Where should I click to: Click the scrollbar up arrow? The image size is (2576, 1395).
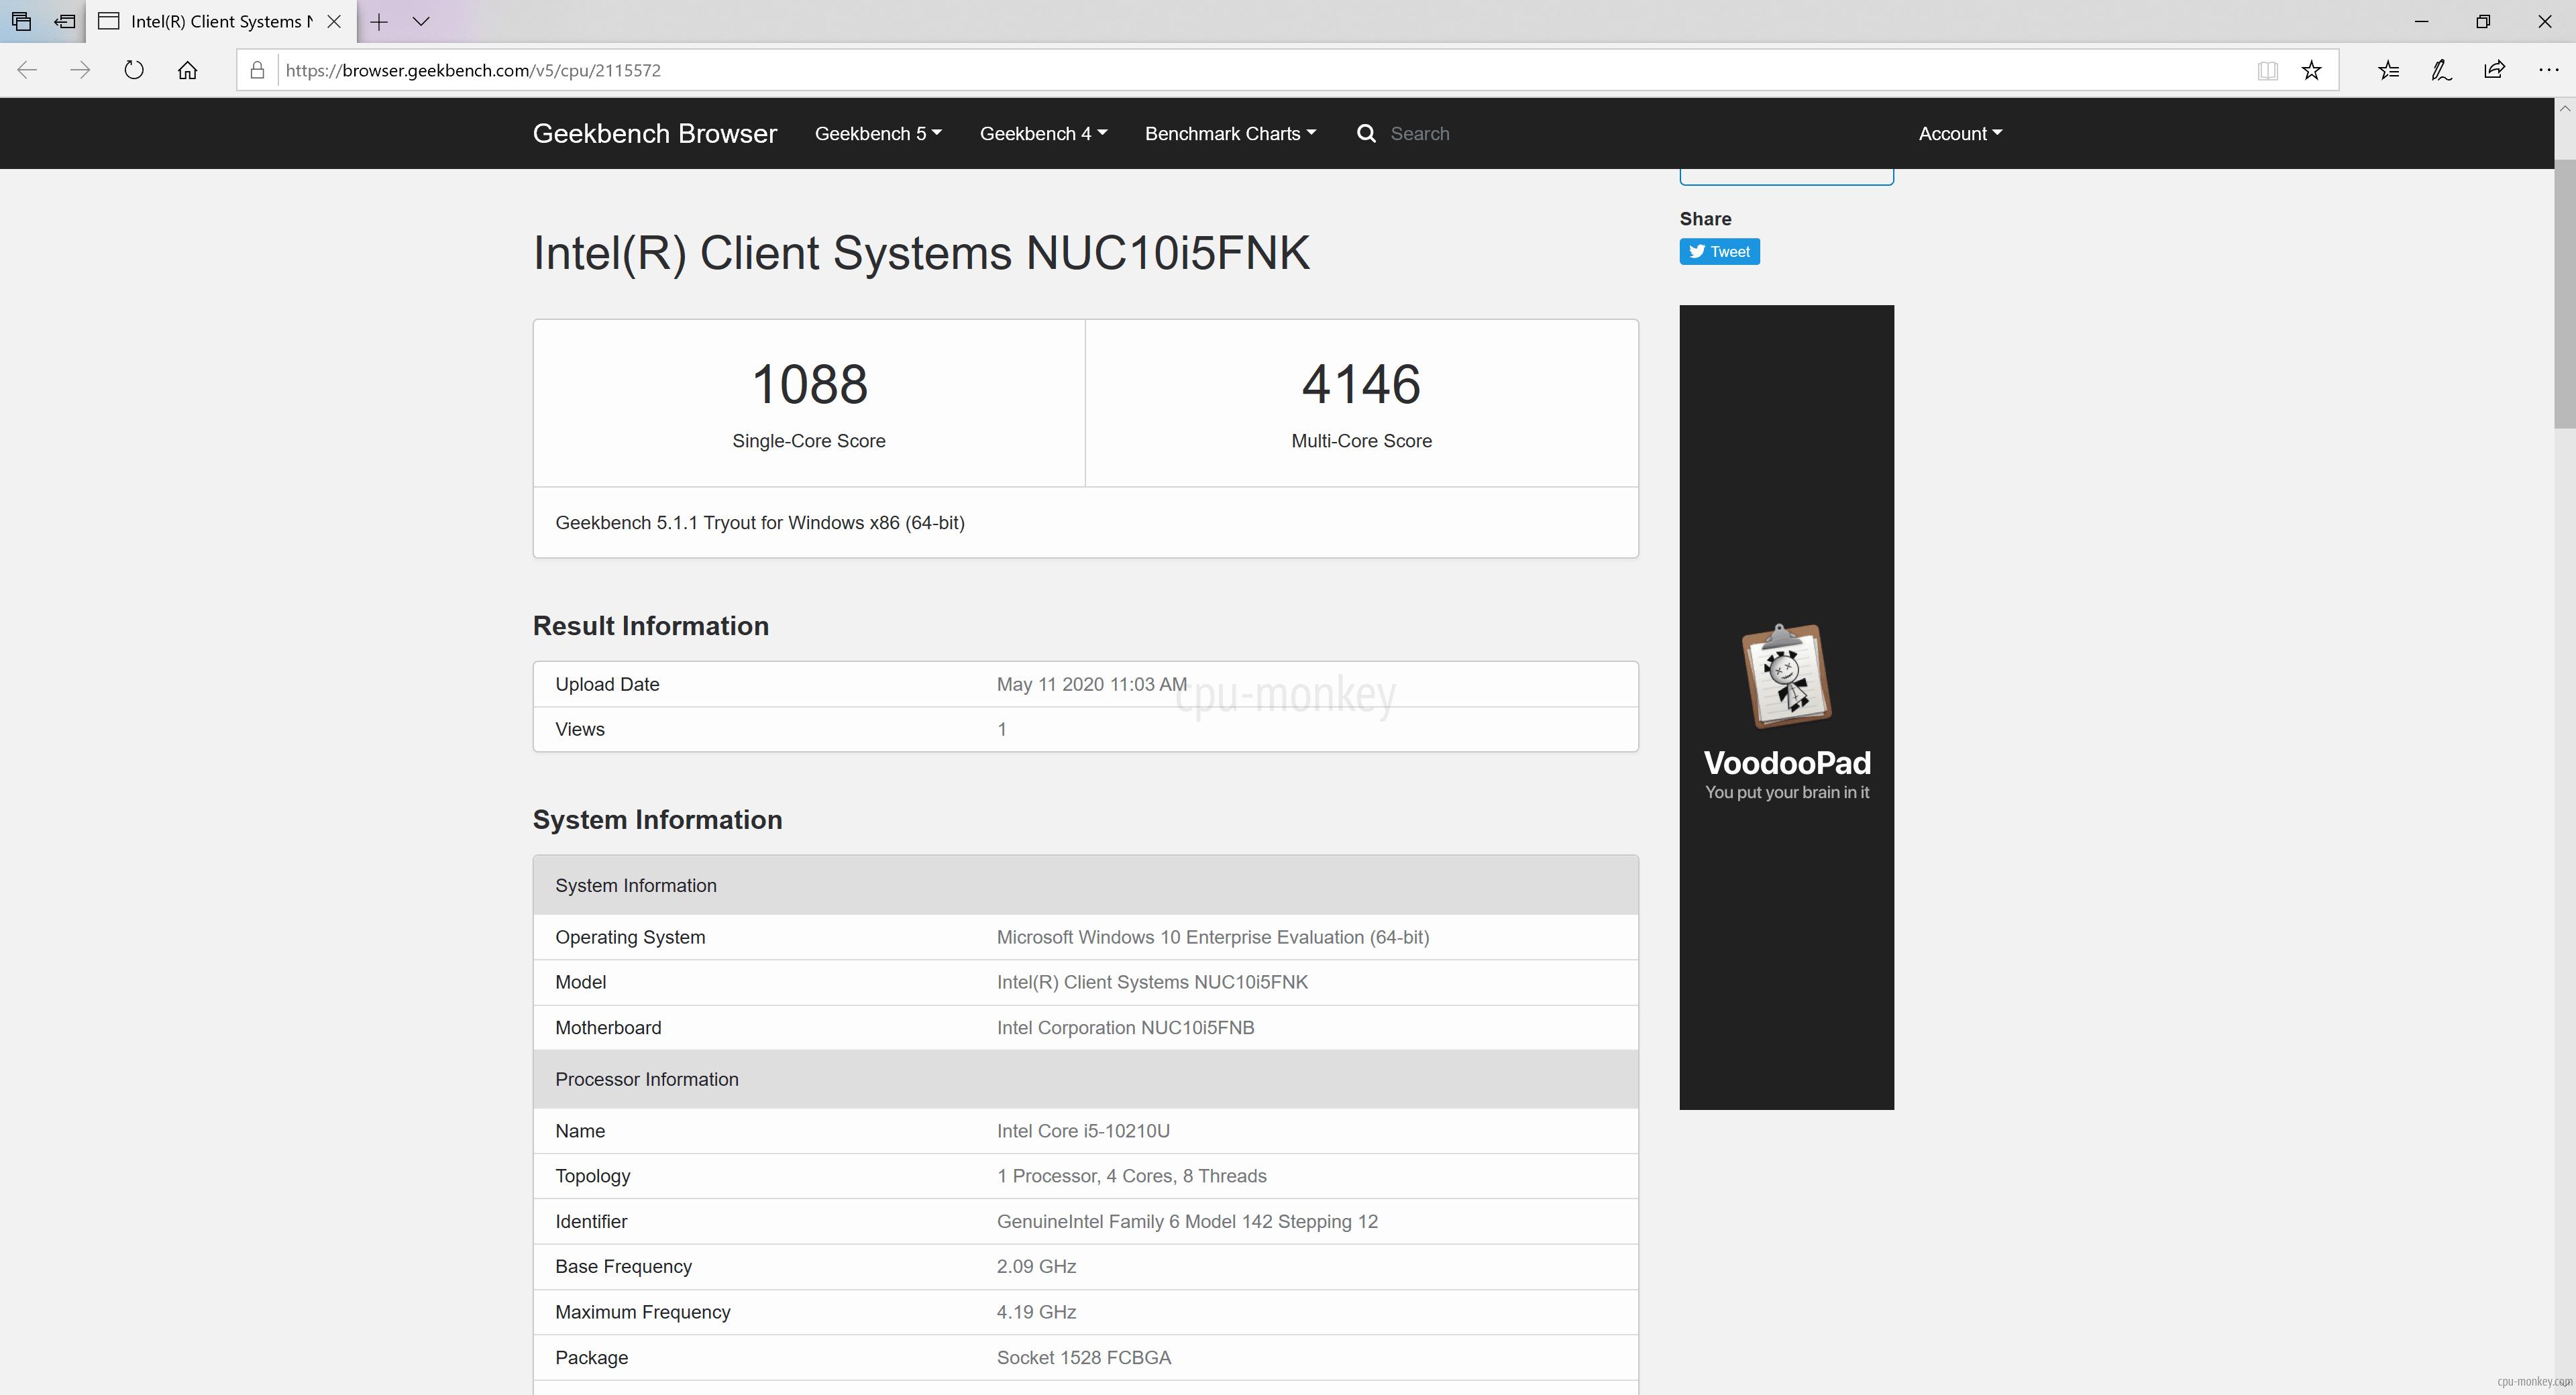pos(2564,108)
